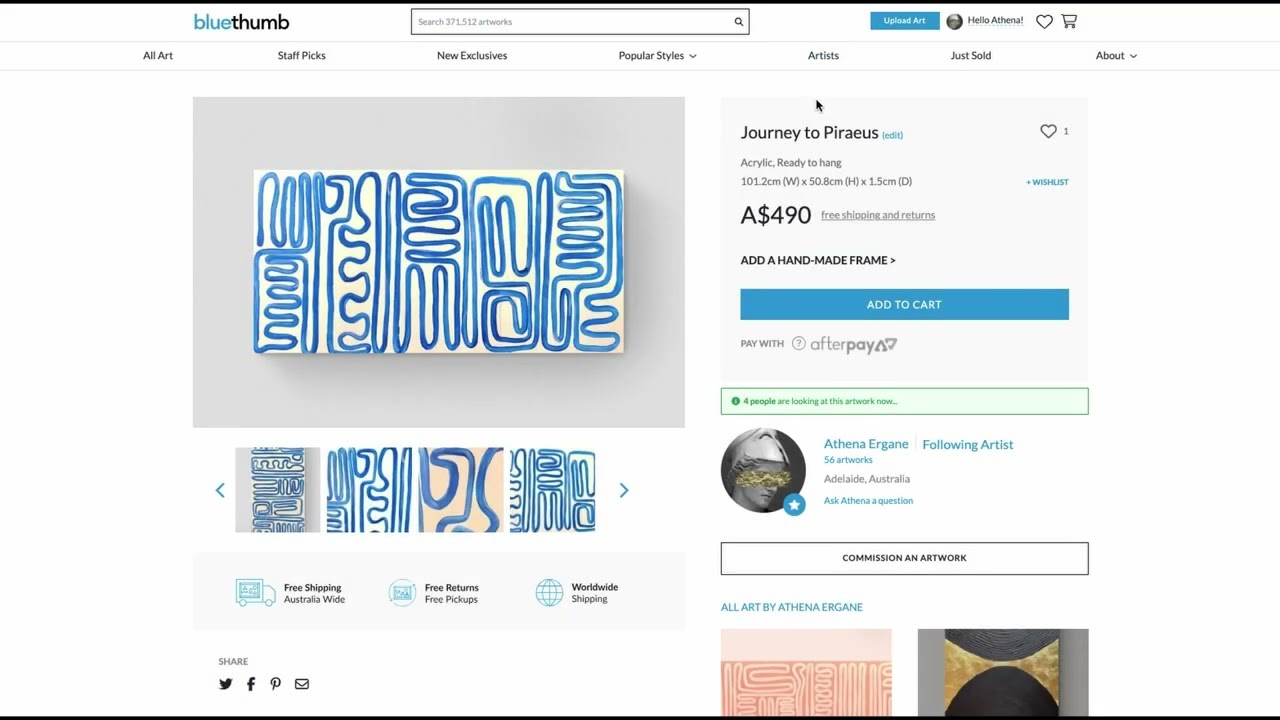The width and height of the screenshot is (1280, 720).
Task: Show previous thumbnails with left arrow
Action: coord(220,490)
